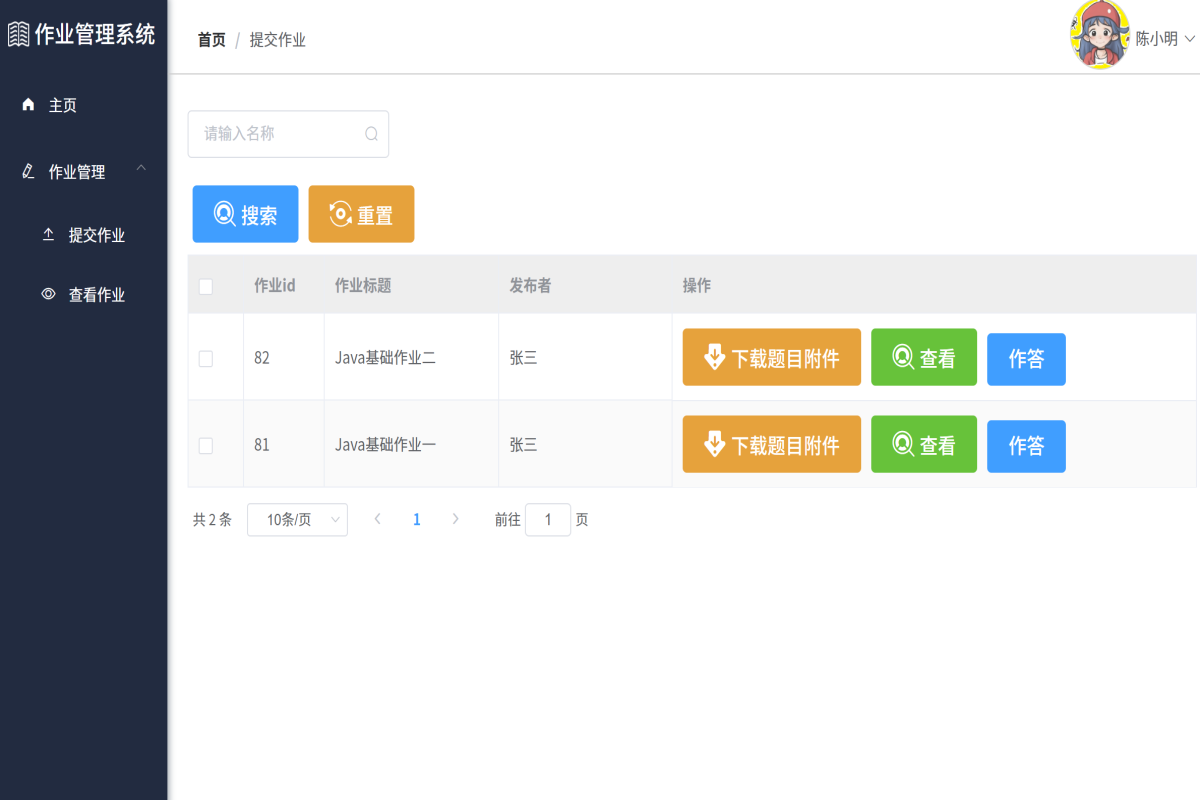Image resolution: width=1200 pixels, height=800 pixels.
Task: Select 查看作业 in the sidebar
Action: coord(97,294)
